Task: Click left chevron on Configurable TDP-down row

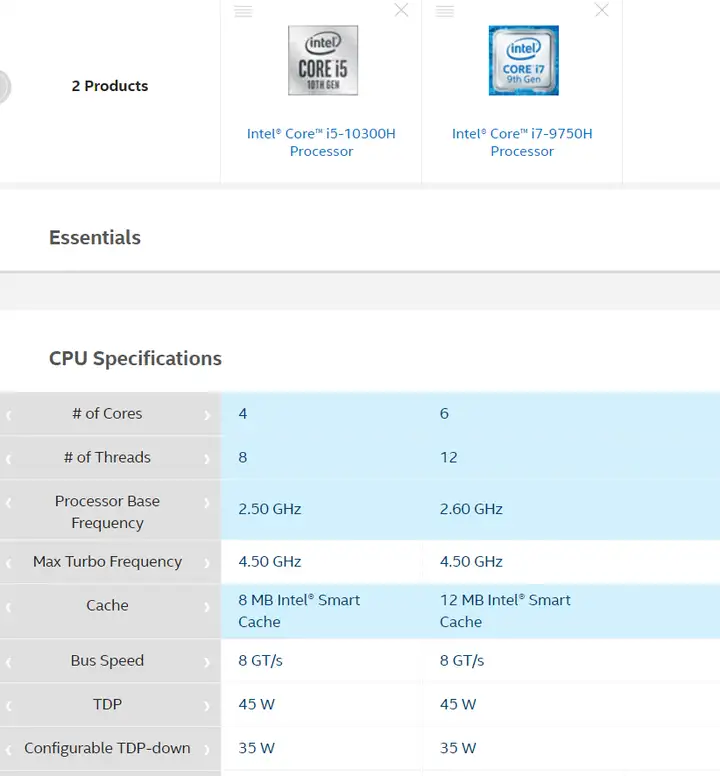Action: pyautogui.click(x=8, y=750)
